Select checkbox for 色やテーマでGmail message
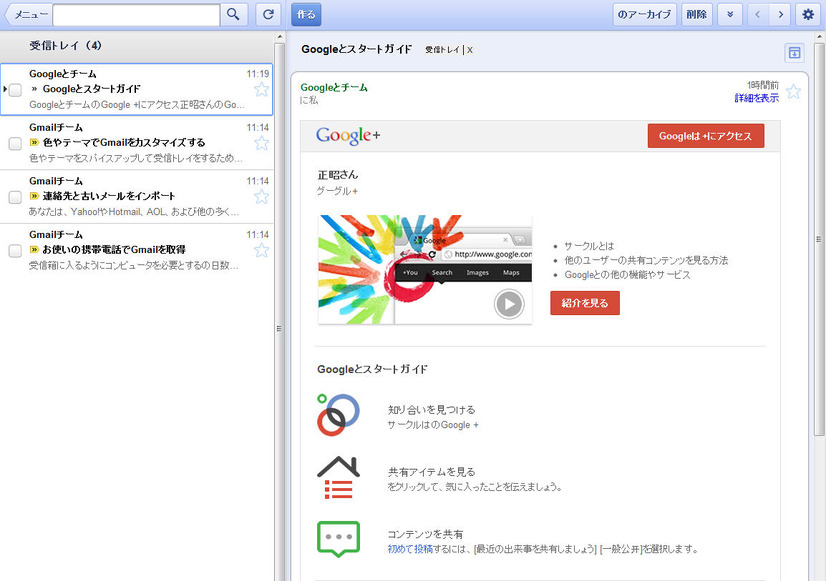 tap(15, 143)
